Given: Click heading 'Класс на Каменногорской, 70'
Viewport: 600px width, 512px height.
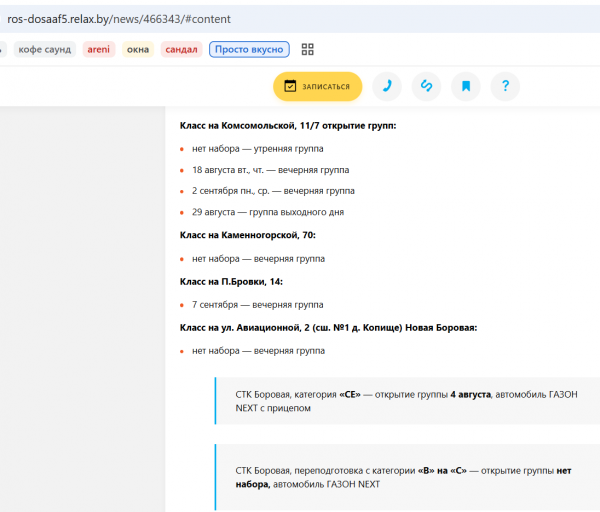Looking at the screenshot, I should (x=248, y=235).
